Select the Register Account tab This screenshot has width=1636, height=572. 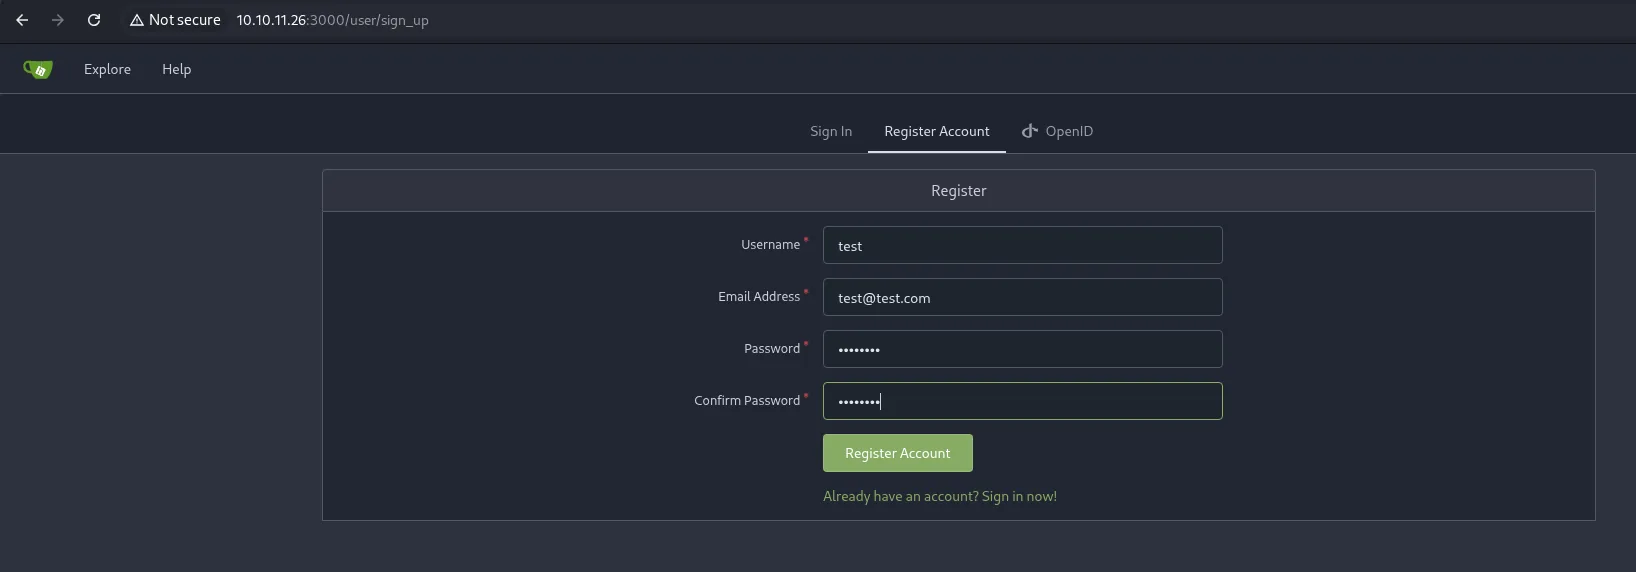(937, 131)
